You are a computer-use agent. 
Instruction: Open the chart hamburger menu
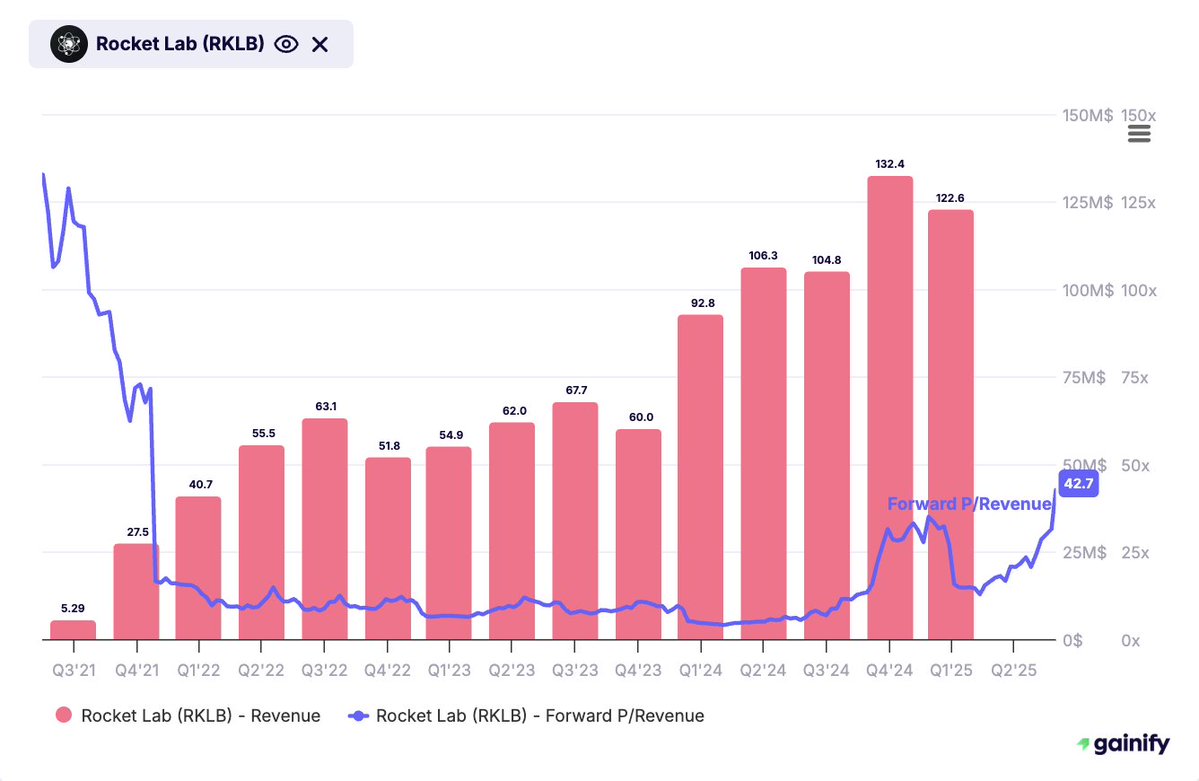(1139, 135)
